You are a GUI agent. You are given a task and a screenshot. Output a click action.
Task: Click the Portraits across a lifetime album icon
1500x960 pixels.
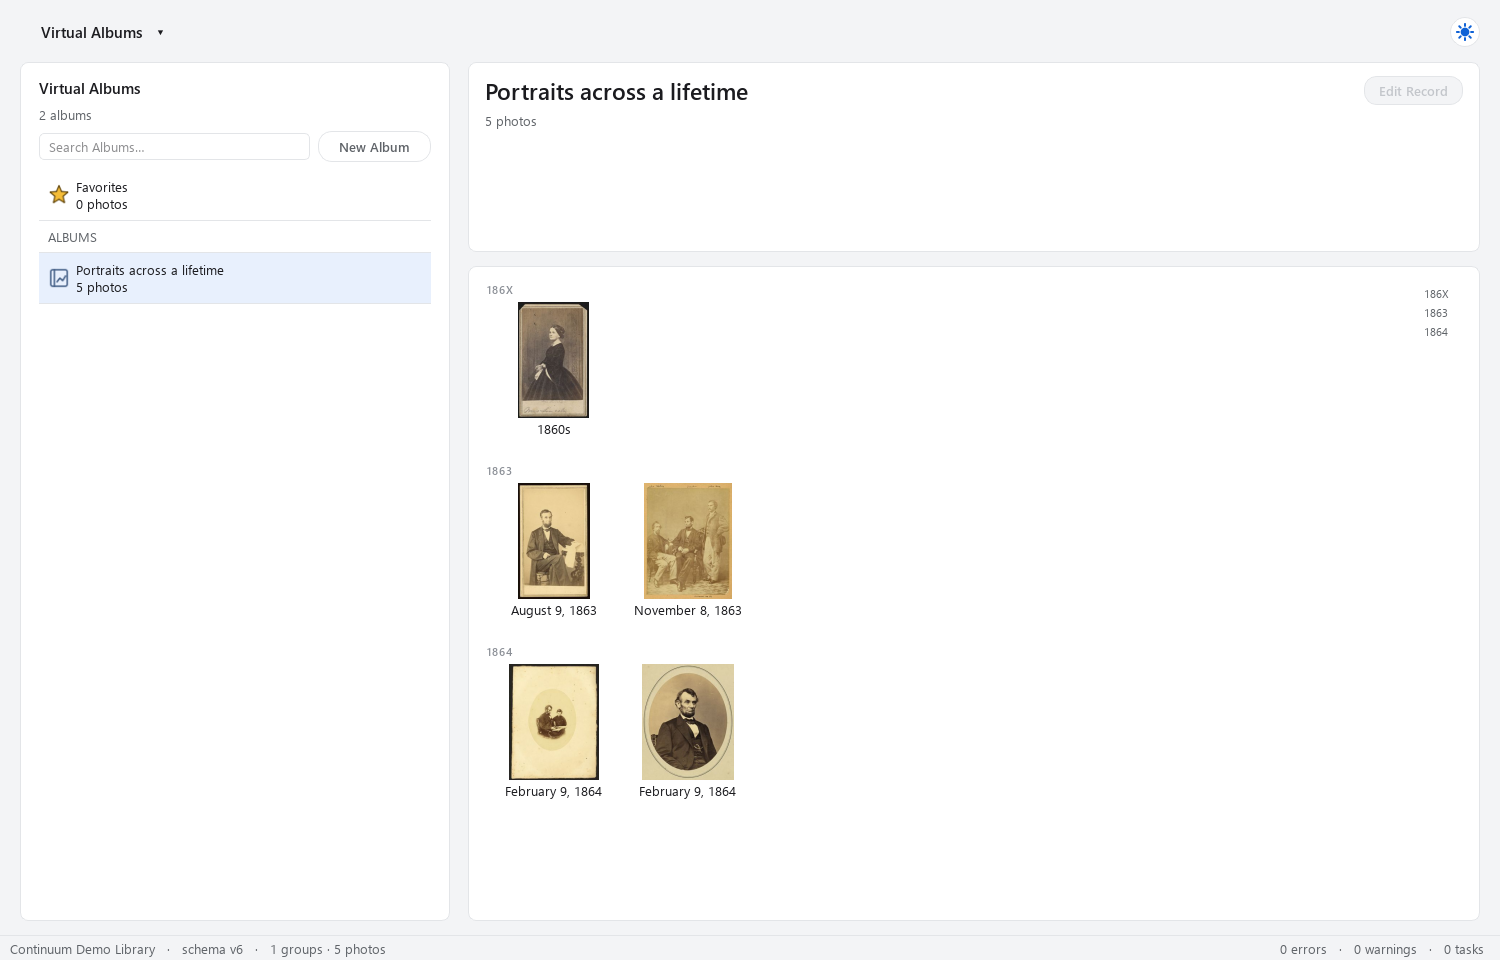[x=59, y=278]
